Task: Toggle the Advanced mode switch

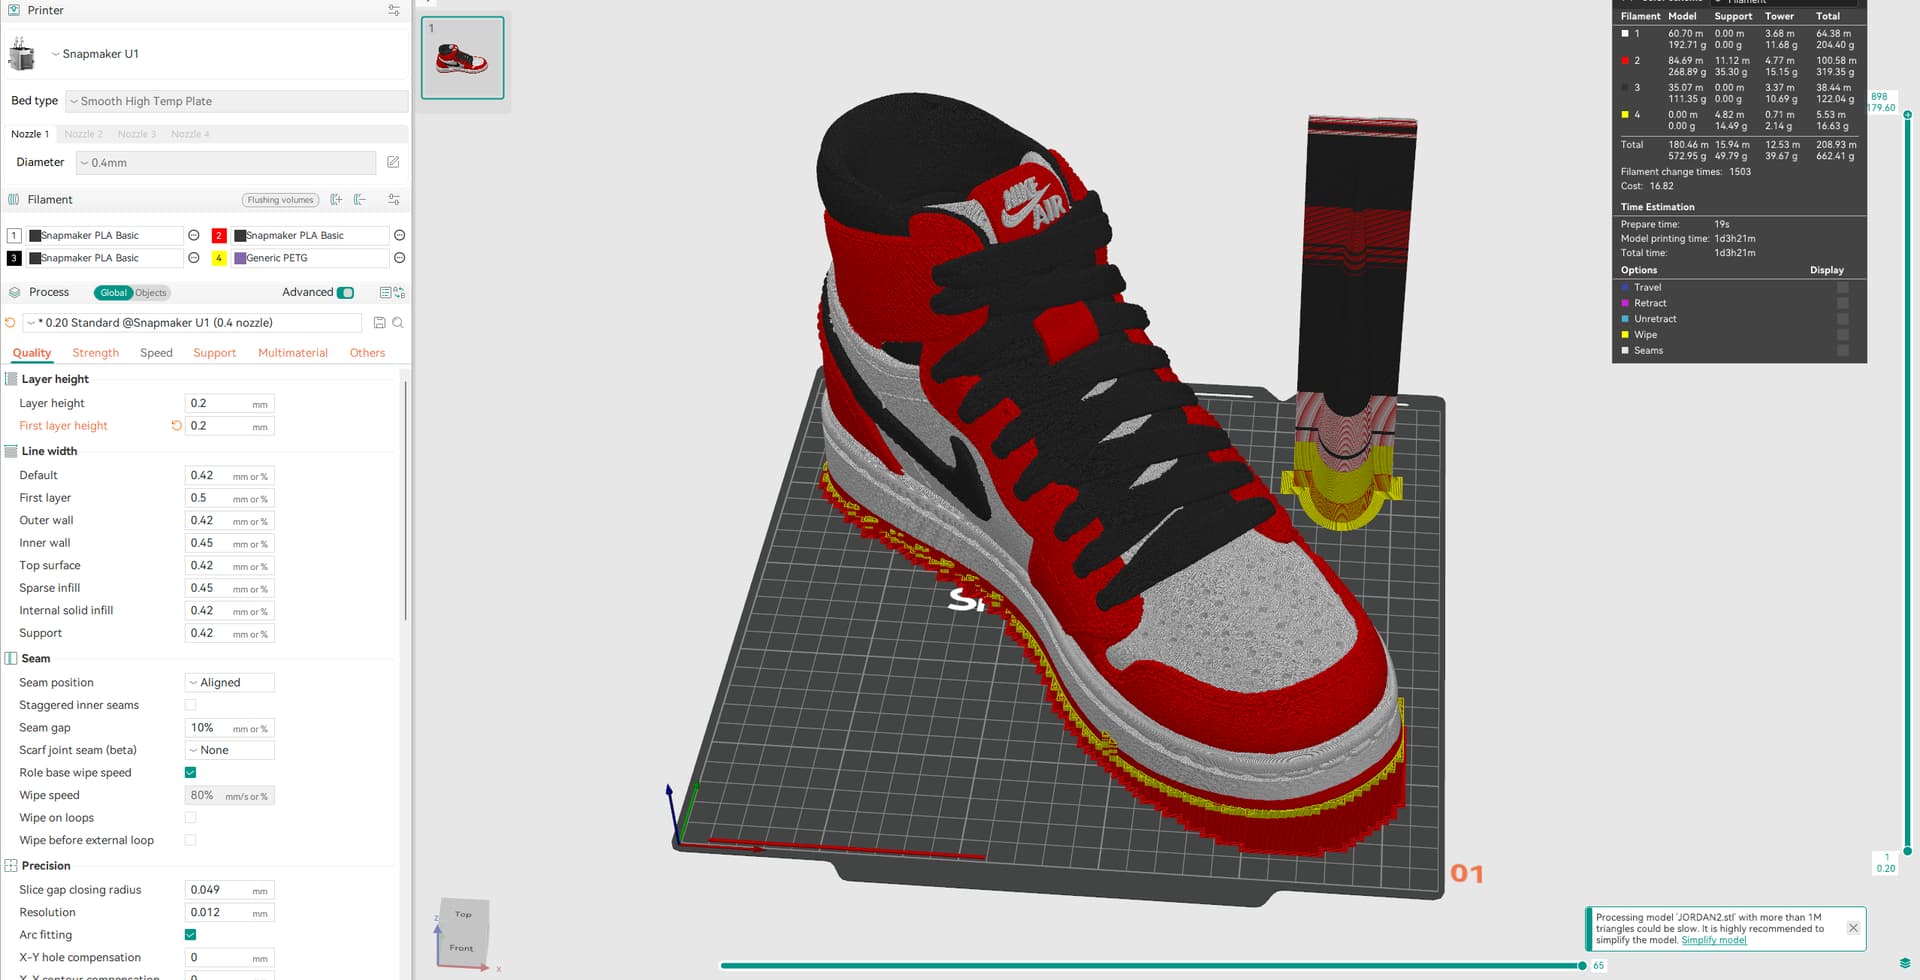Action: [x=346, y=293]
